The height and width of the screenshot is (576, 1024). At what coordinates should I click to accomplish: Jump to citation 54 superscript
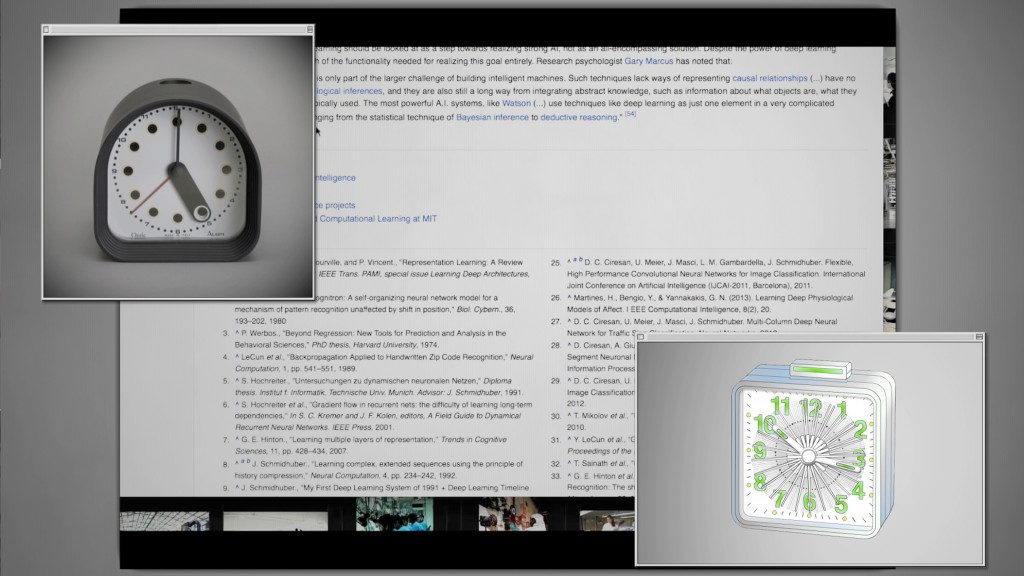click(x=631, y=115)
